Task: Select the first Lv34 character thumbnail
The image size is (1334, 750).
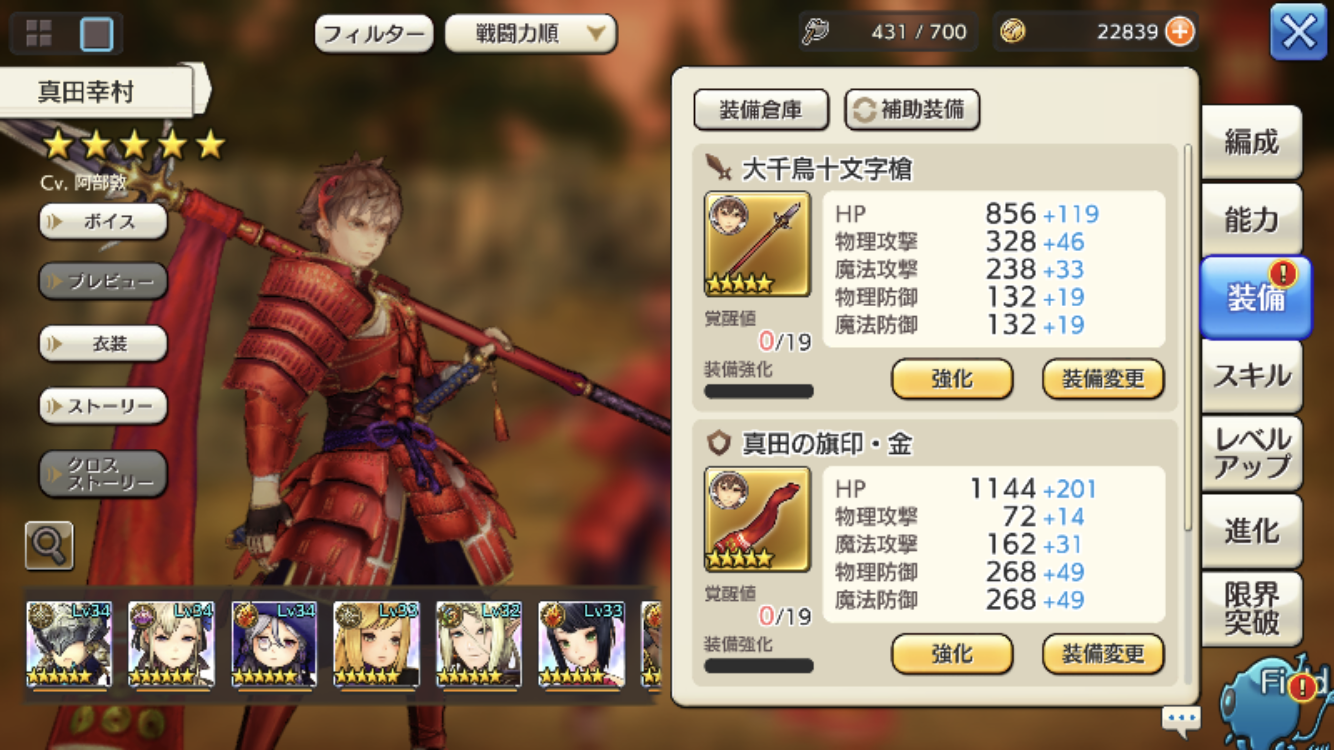Action: pos(69,644)
